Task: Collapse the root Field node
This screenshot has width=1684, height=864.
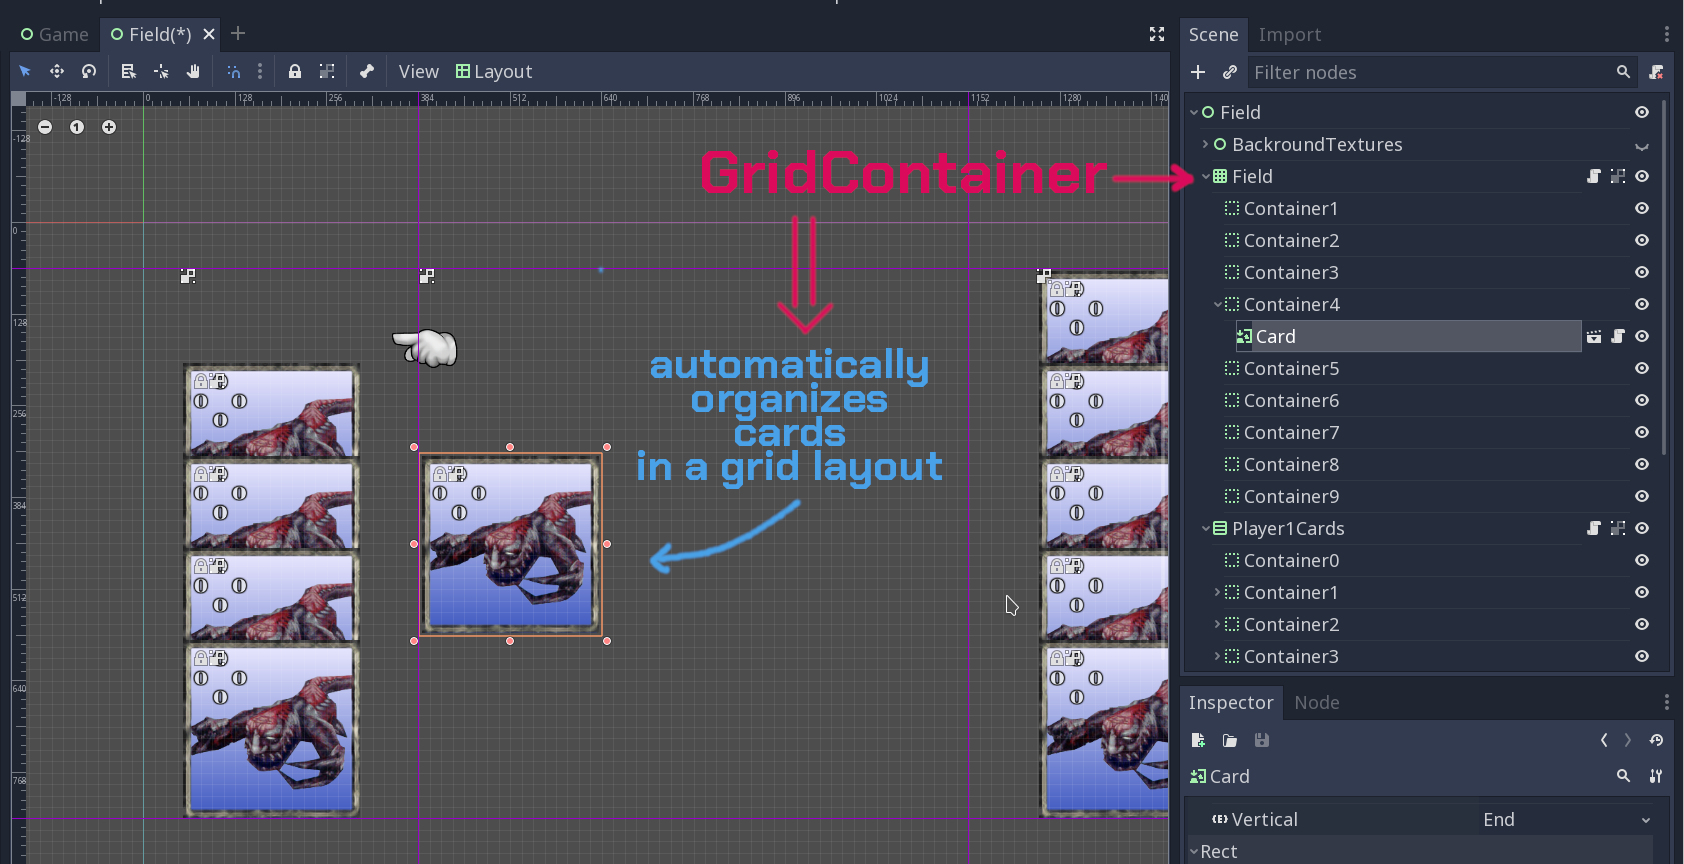Action: (1194, 113)
